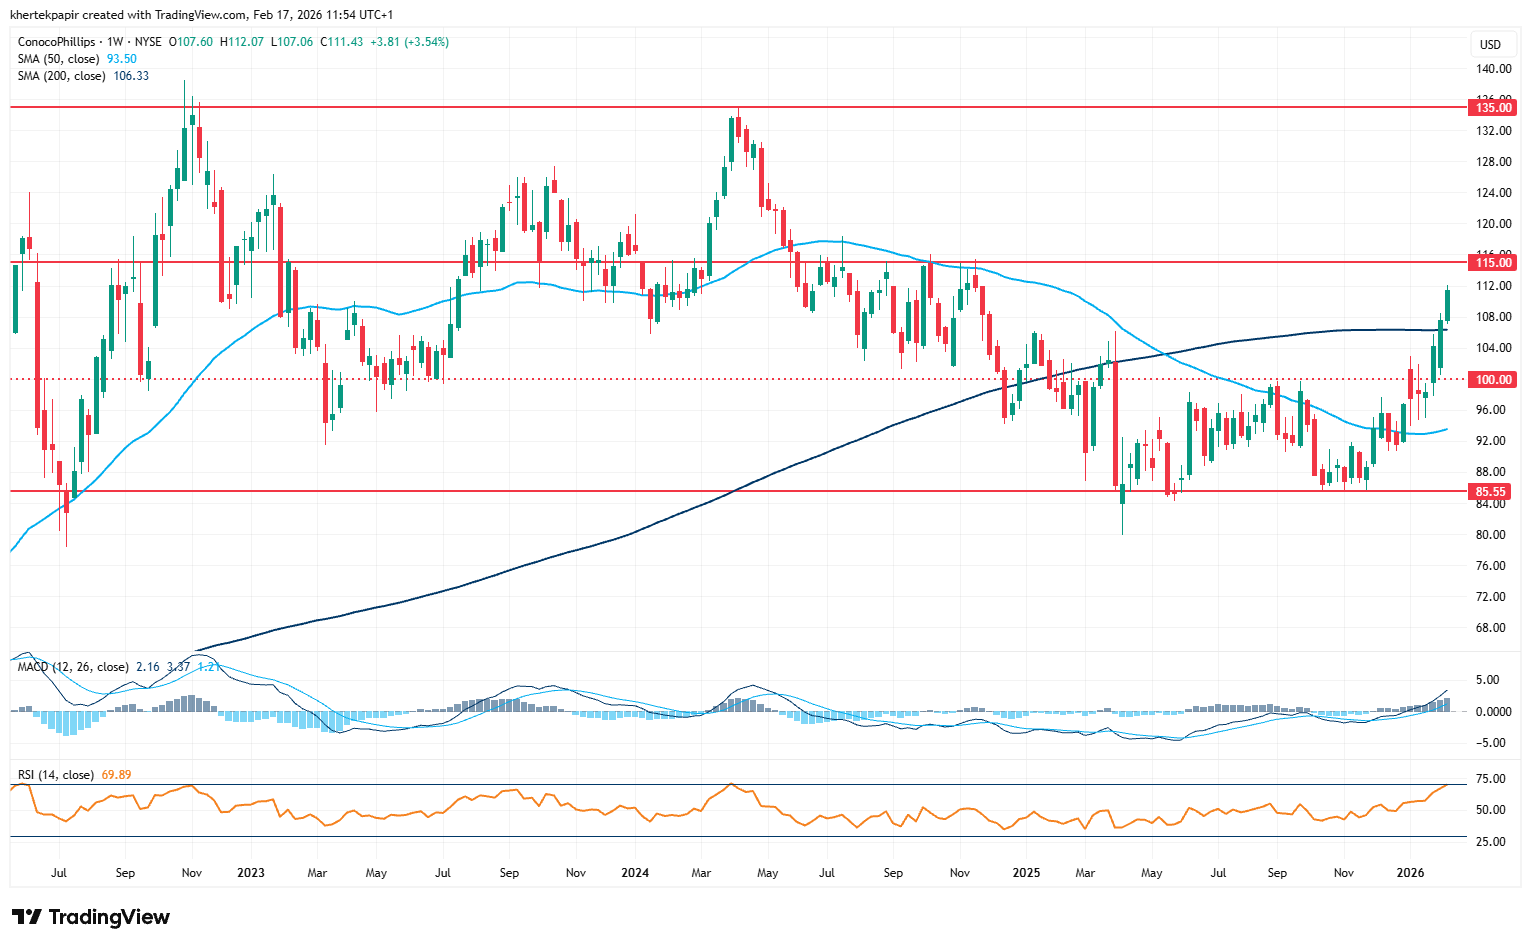Click the ConocoPhillips symbol title
Screen dimensions: 1531x947
[57, 42]
